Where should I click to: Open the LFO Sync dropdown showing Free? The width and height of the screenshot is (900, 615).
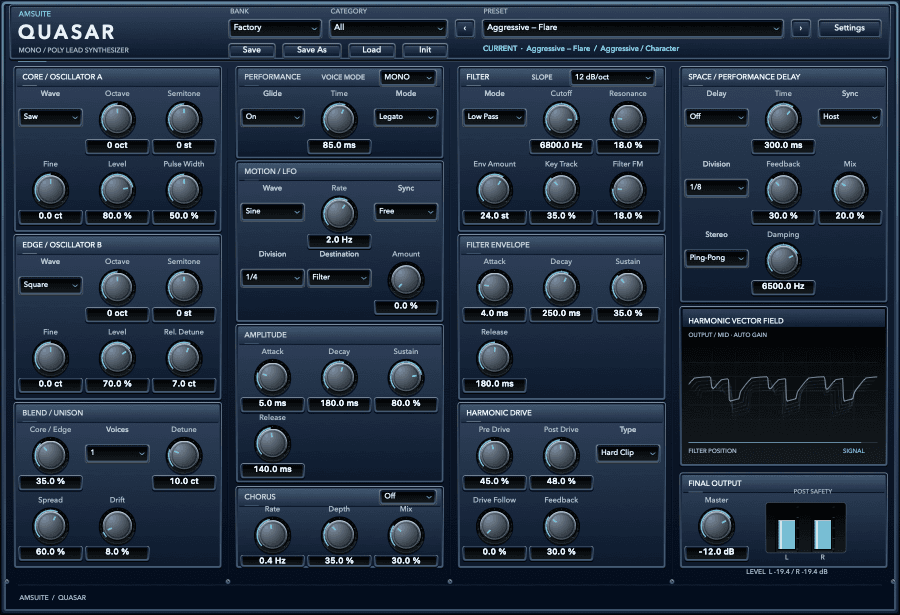(x=405, y=211)
